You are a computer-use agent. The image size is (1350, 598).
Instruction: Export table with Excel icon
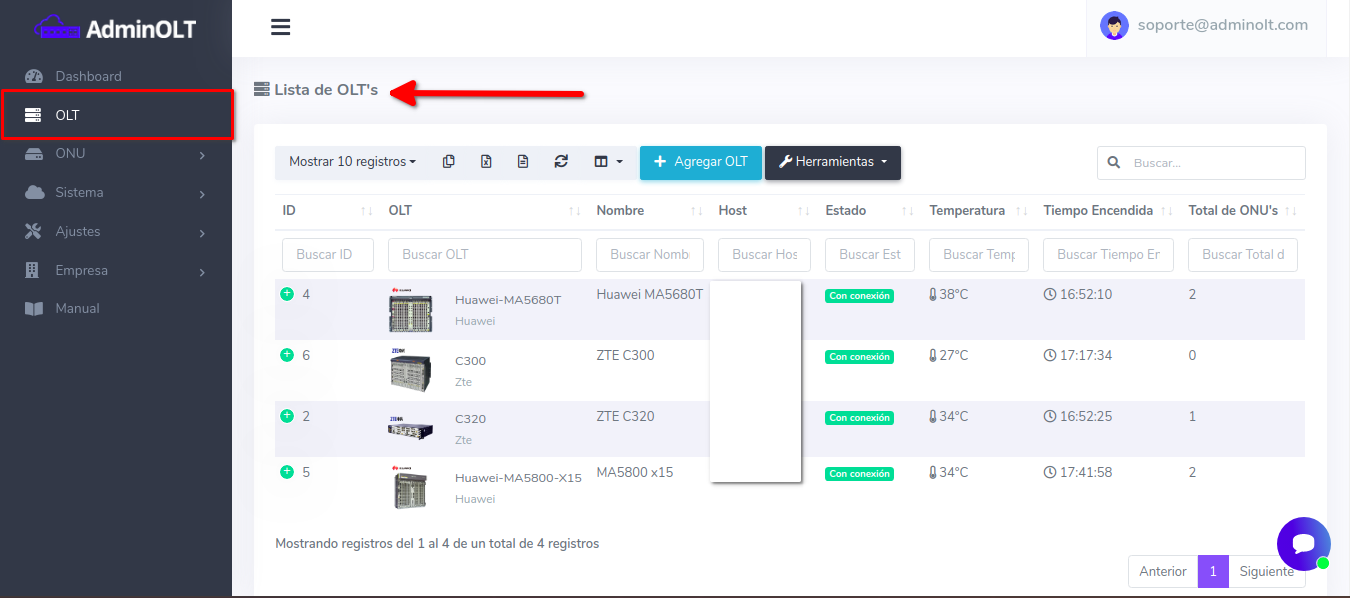pyautogui.click(x=486, y=162)
